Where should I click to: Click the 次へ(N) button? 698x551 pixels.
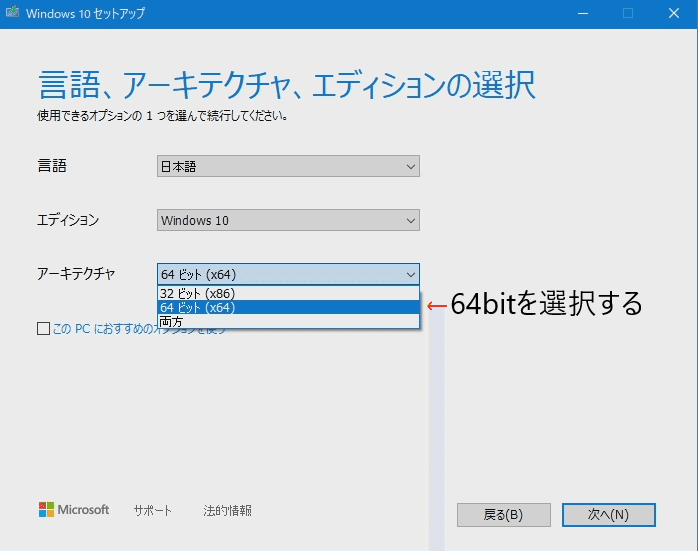click(609, 515)
